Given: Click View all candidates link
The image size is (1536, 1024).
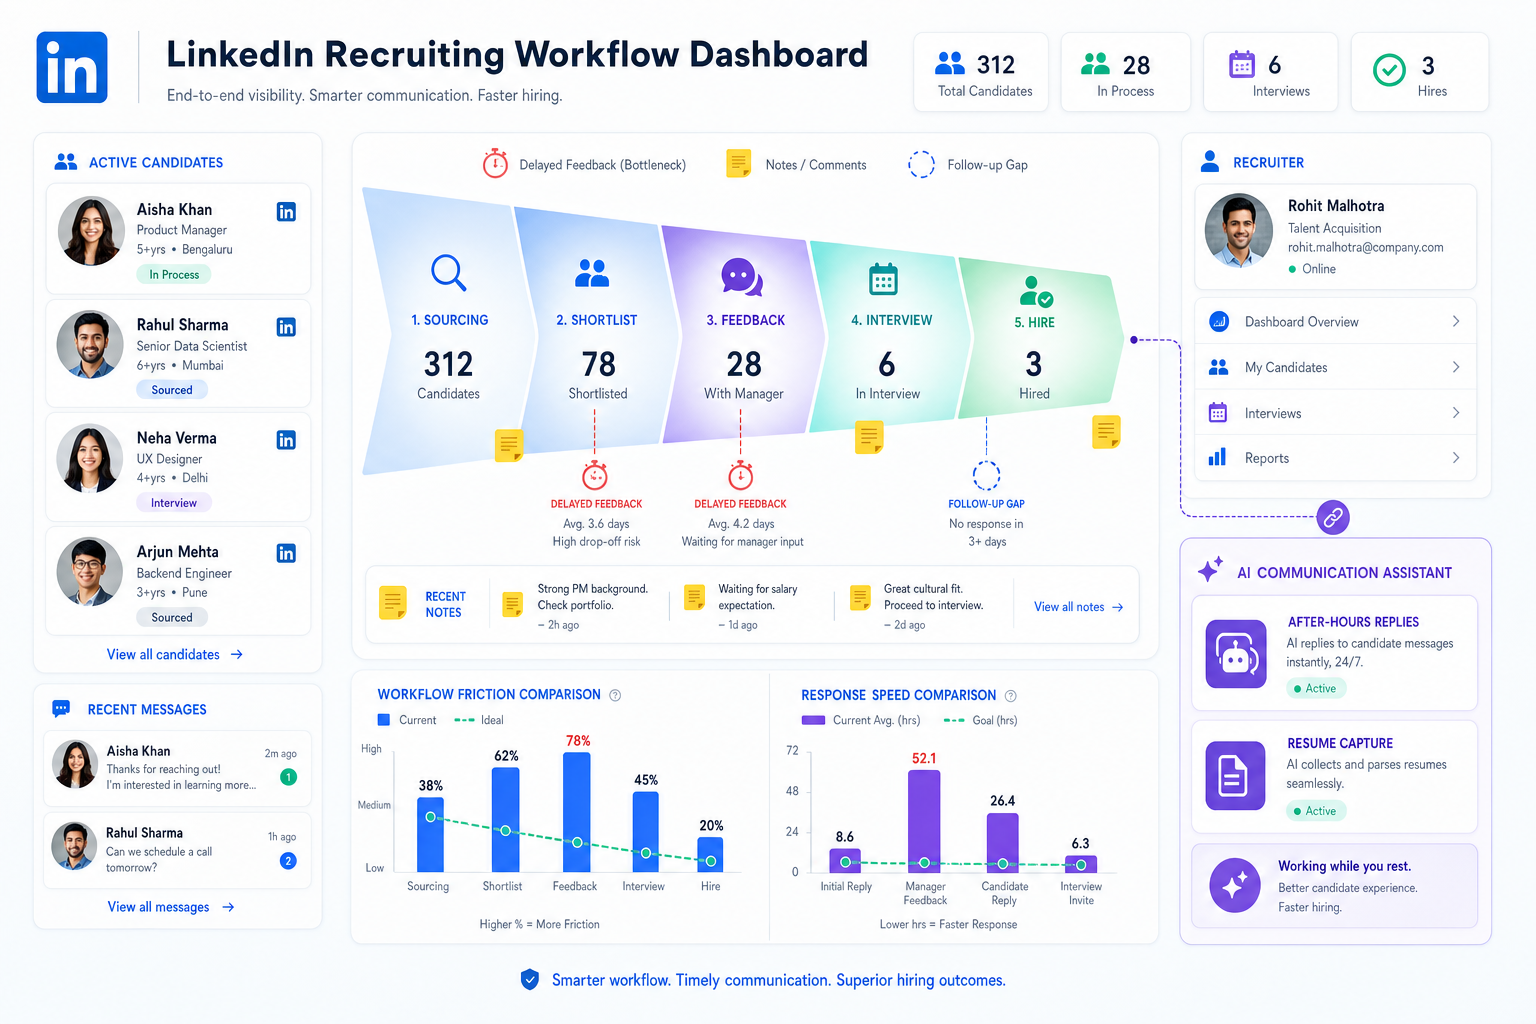Looking at the screenshot, I should pyautogui.click(x=175, y=654).
